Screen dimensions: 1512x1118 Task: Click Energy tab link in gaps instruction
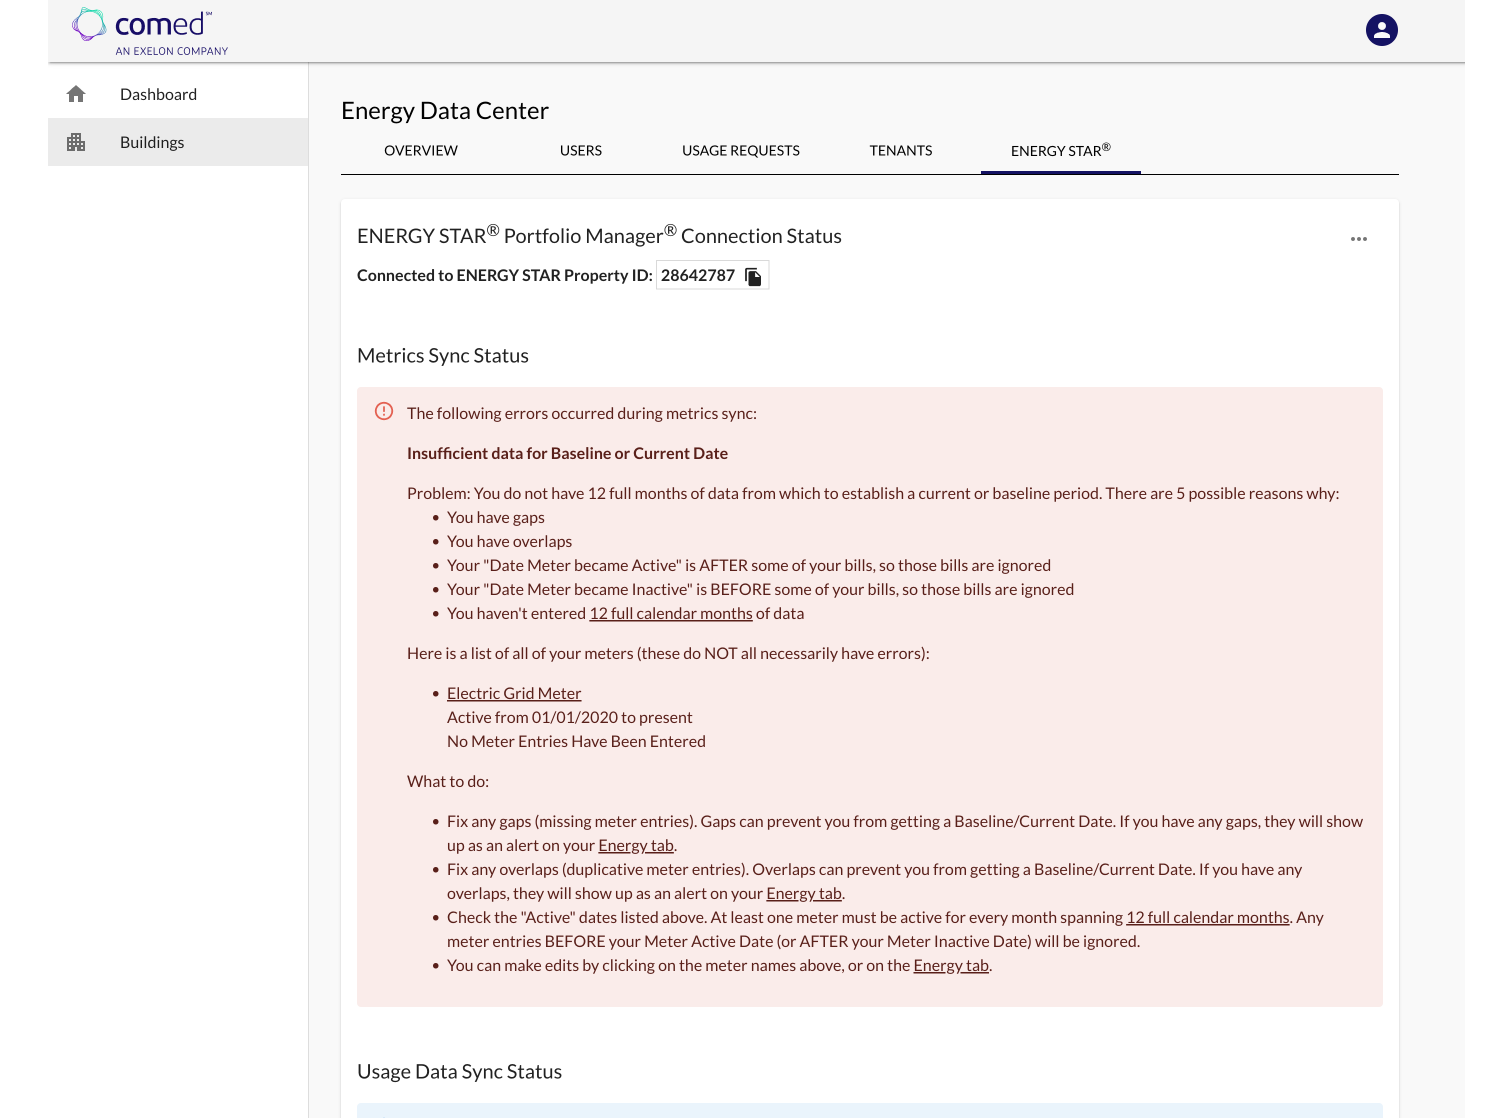[636, 845]
